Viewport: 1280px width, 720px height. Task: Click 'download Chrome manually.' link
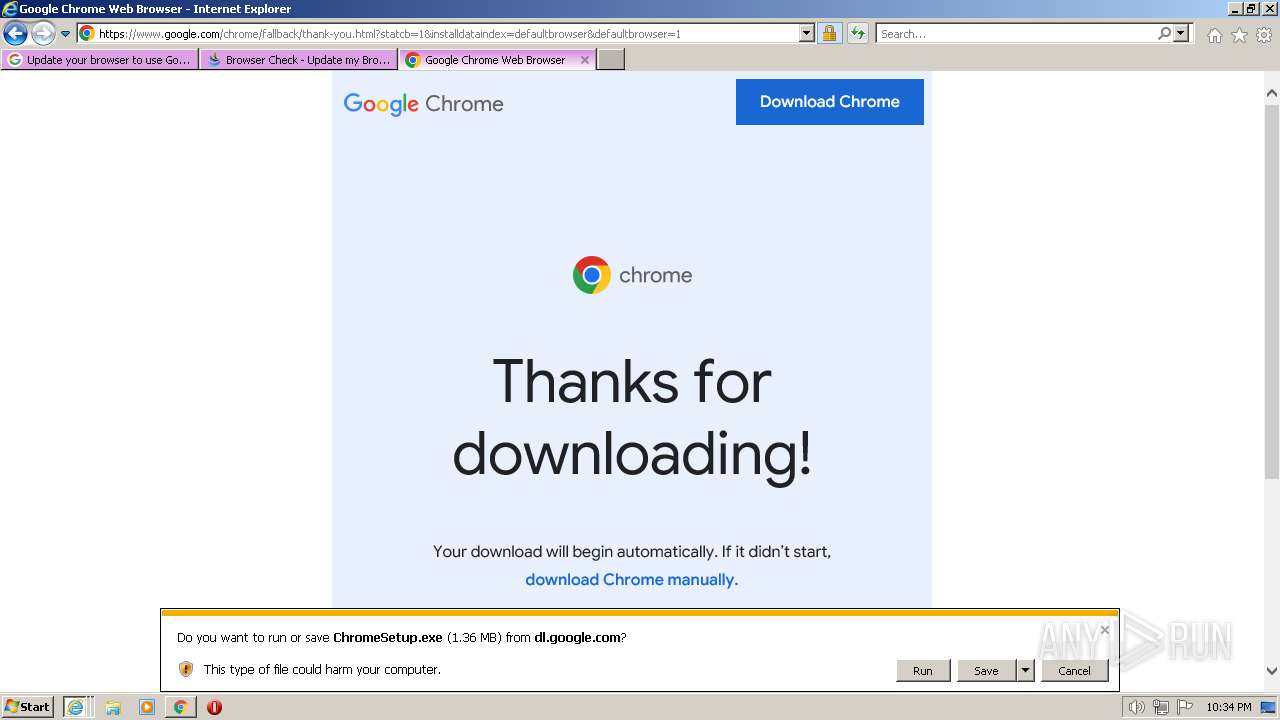pos(631,579)
